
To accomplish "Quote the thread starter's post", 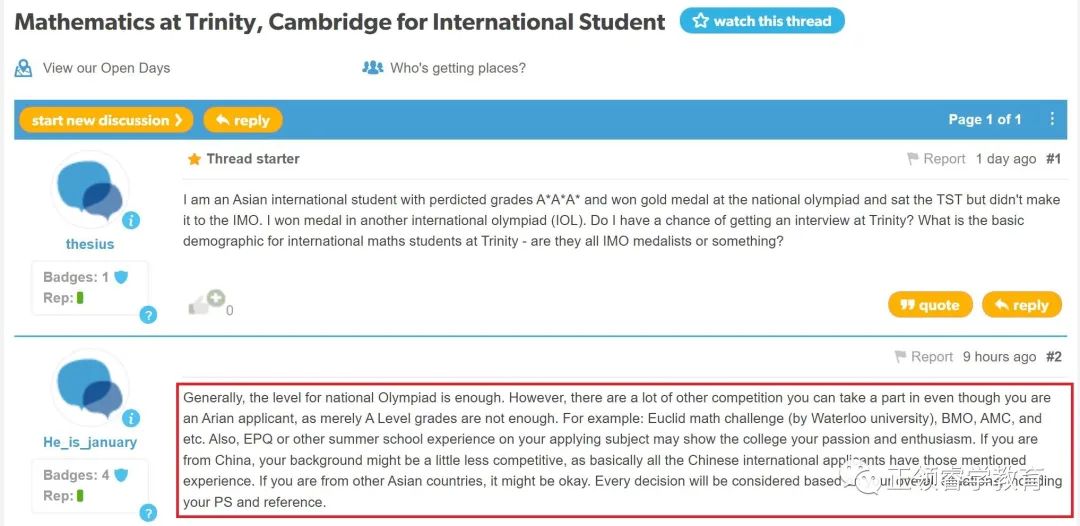I will click(930, 305).
